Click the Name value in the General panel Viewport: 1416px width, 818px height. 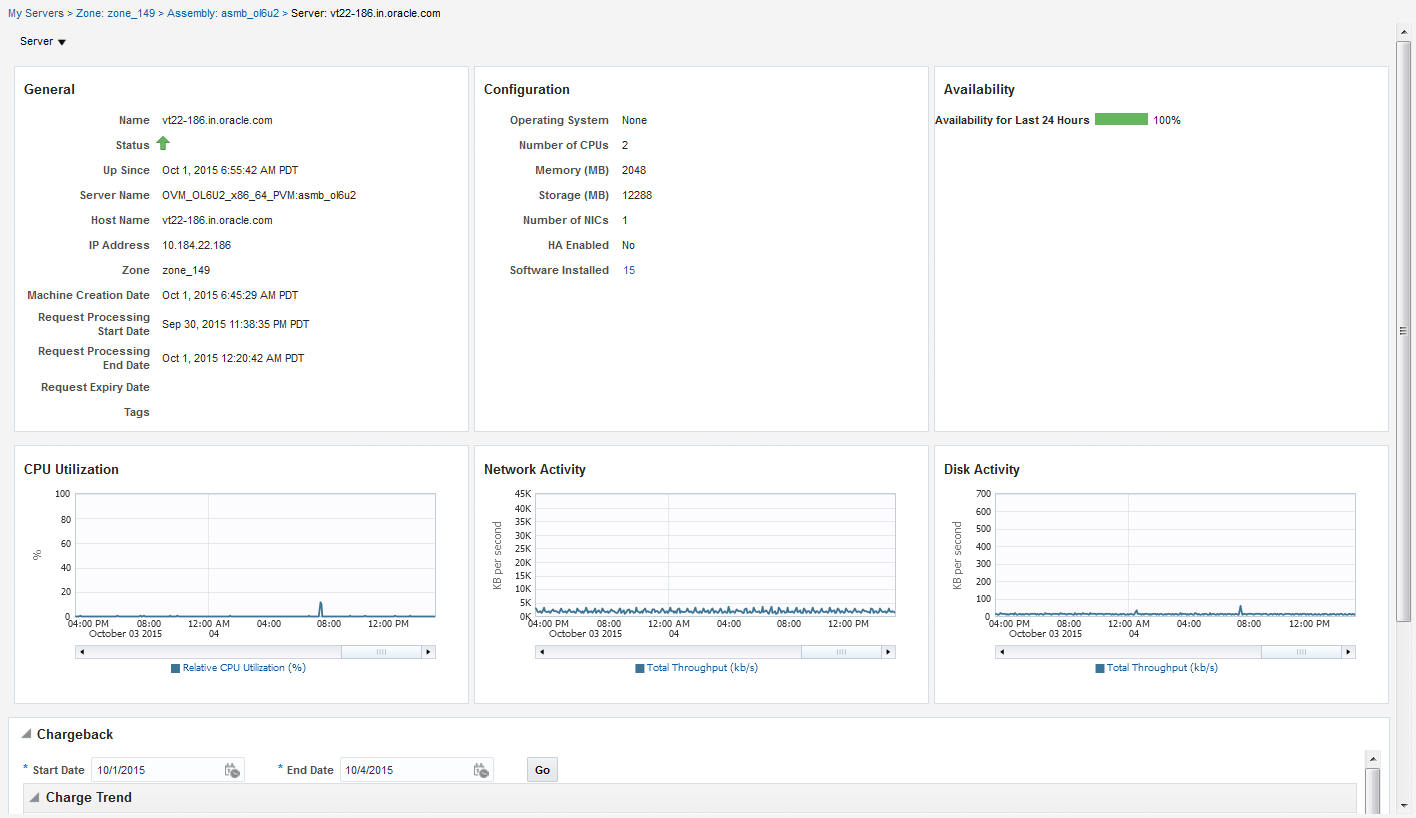pos(217,120)
